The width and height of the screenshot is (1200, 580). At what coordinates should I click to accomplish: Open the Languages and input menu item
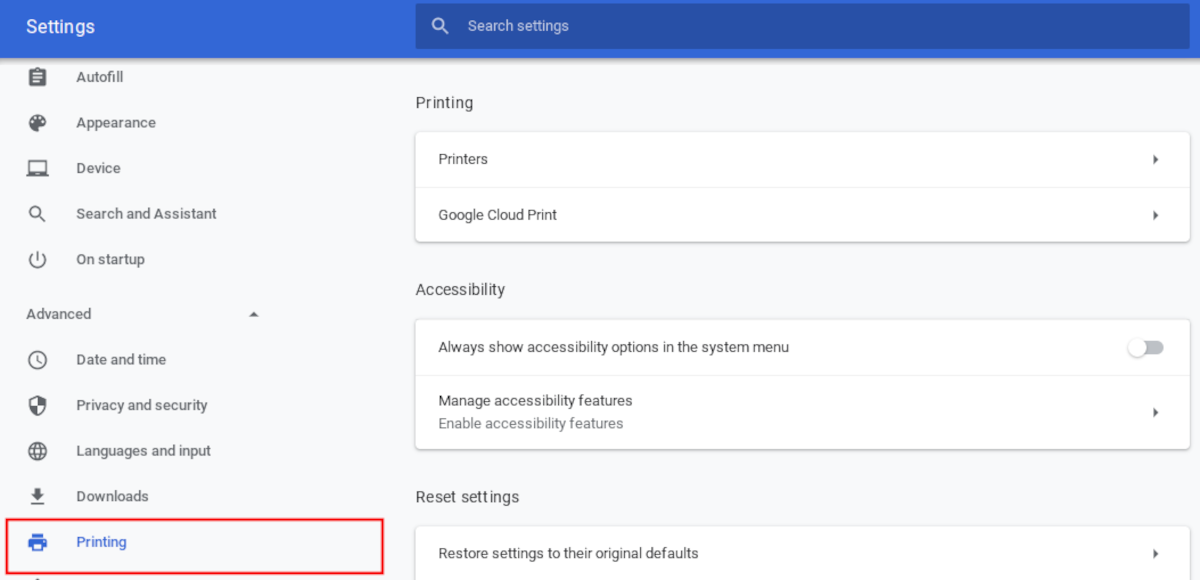pos(143,451)
